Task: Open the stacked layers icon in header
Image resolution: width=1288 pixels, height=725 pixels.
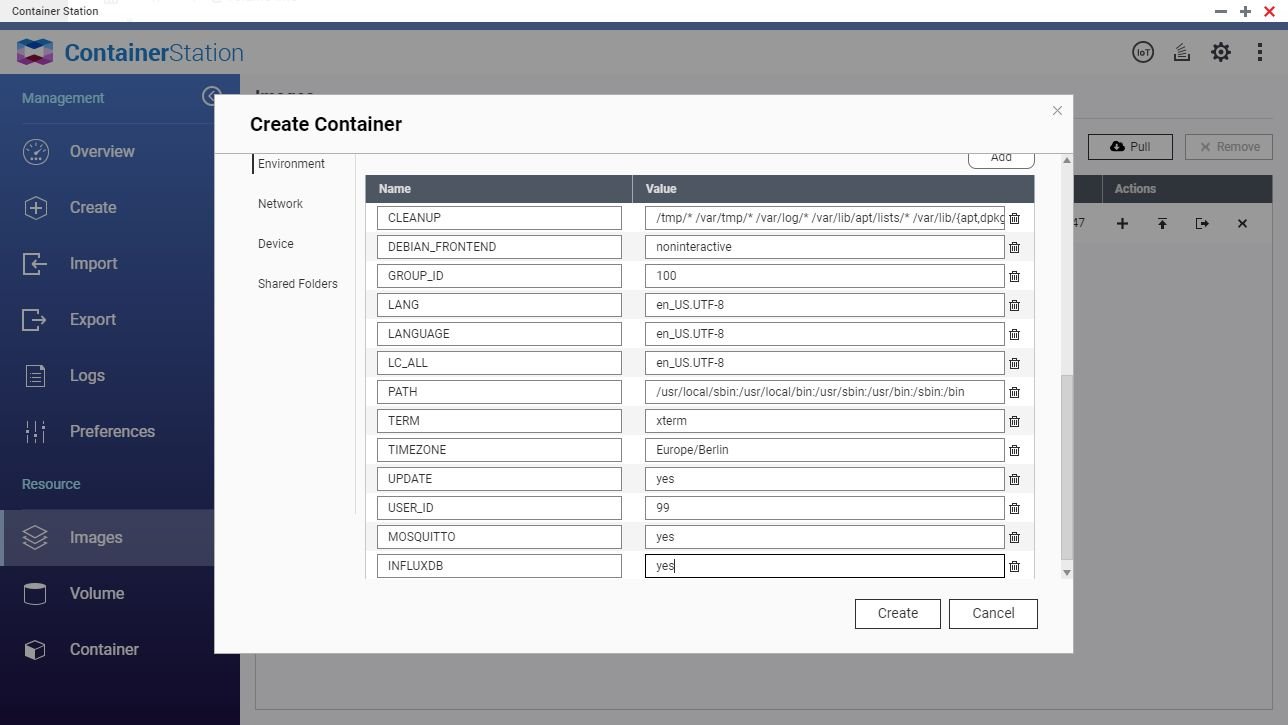Action: point(1181,53)
